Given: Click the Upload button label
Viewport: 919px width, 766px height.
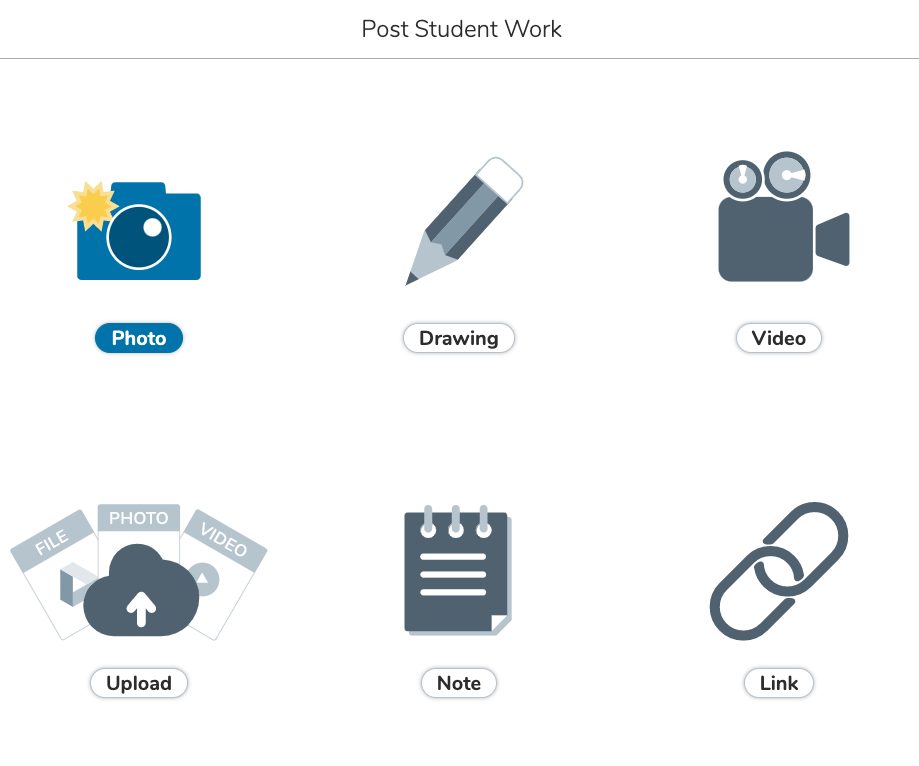Looking at the screenshot, I should (x=139, y=683).
